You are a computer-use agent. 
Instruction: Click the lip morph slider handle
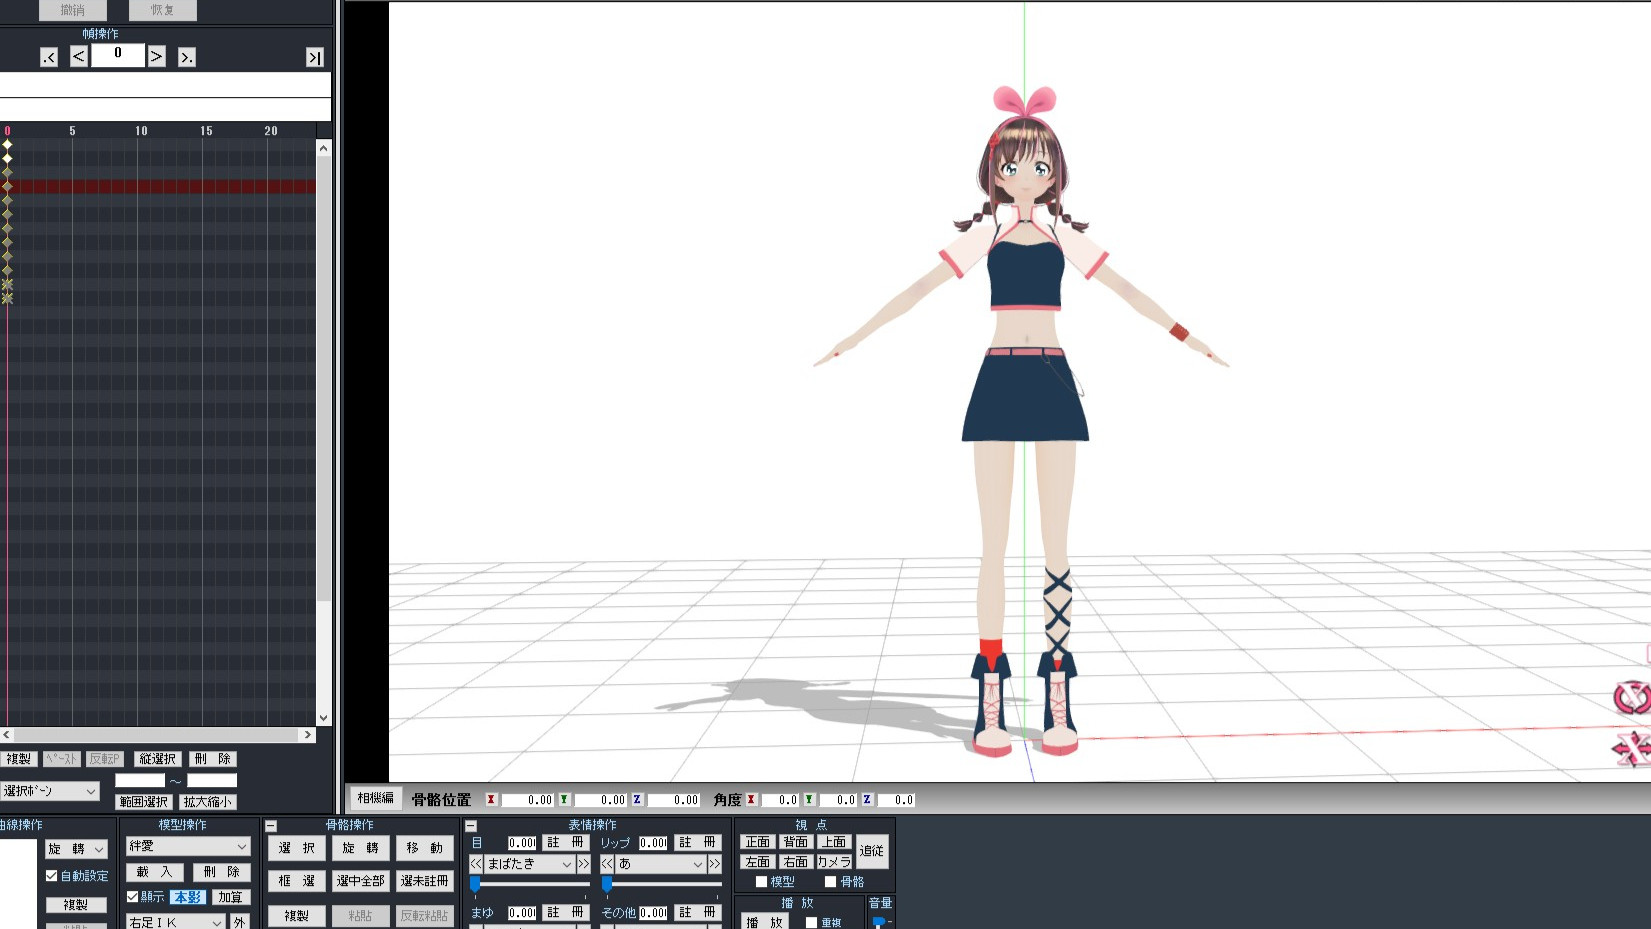607,884
